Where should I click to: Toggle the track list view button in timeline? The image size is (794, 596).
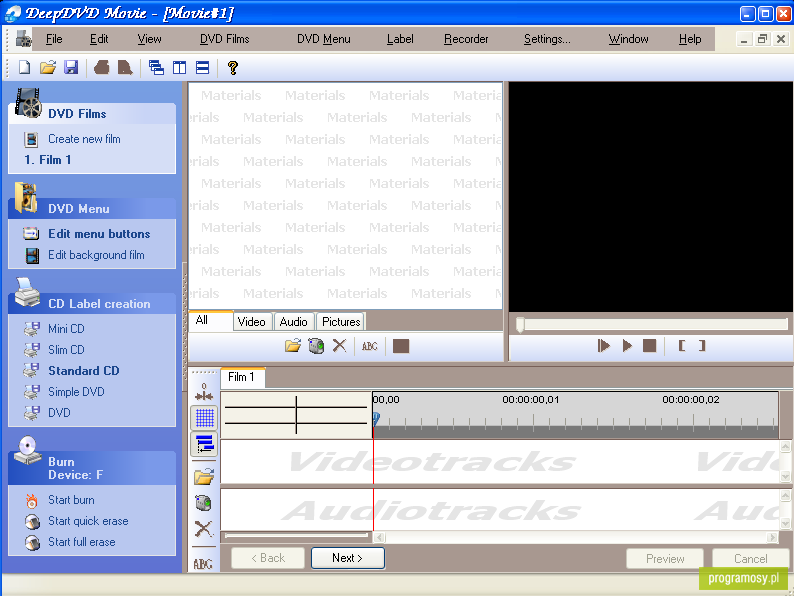[205, 444]
